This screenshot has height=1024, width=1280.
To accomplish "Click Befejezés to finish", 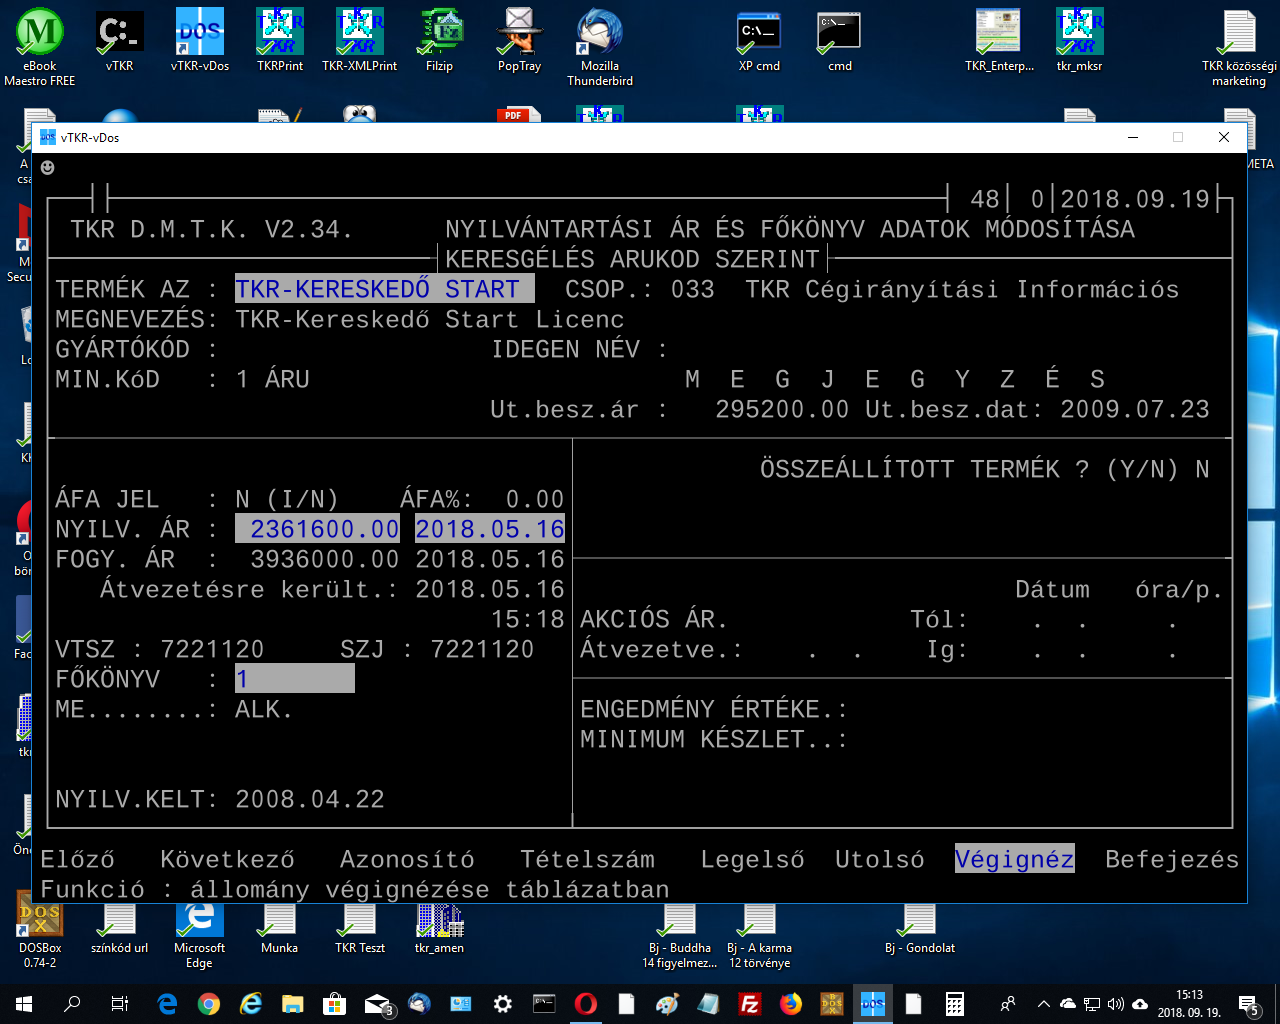I will (1171, 859).
